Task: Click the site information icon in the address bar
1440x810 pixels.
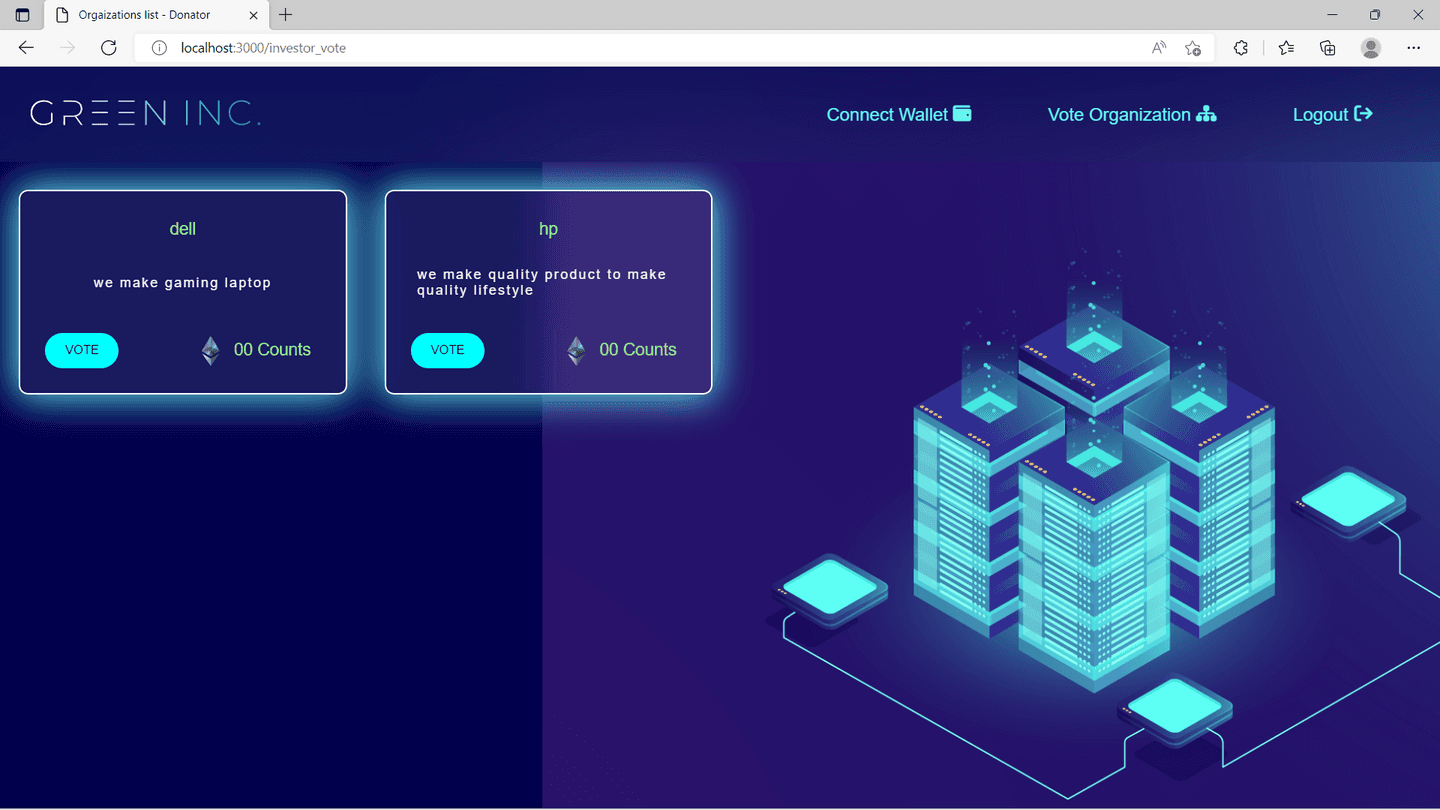Action: coord(159,47)
